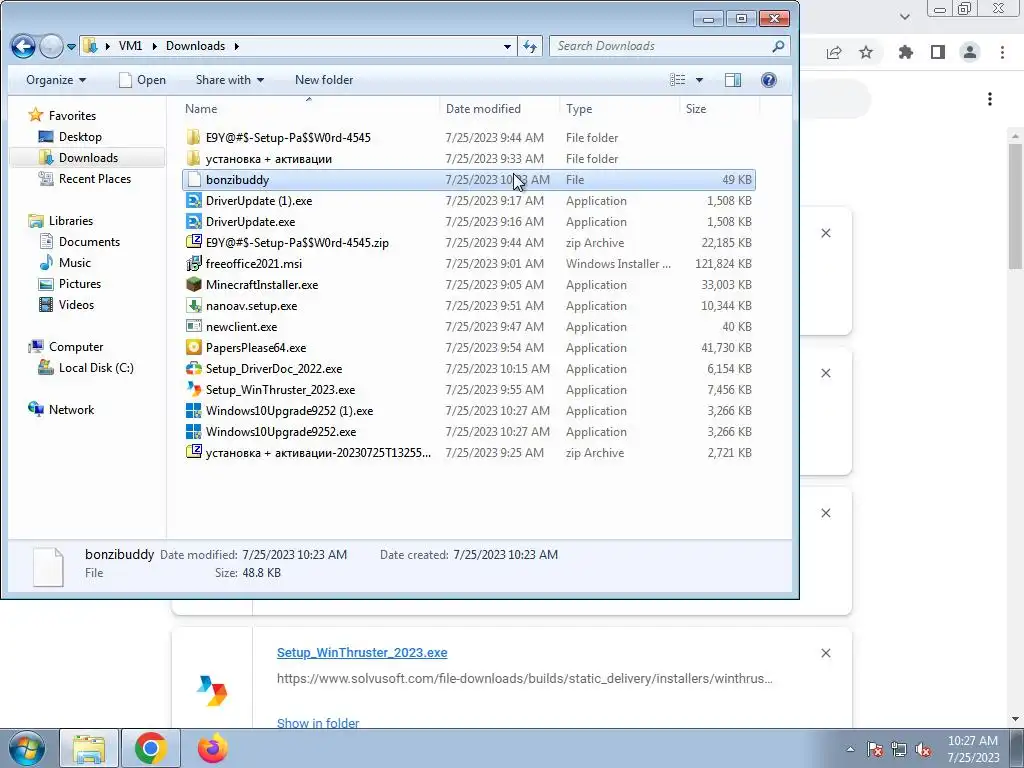Bookmark page with Chrome star icon
Viewport: 1024px width, 768px height.
(x=866, y=53)
